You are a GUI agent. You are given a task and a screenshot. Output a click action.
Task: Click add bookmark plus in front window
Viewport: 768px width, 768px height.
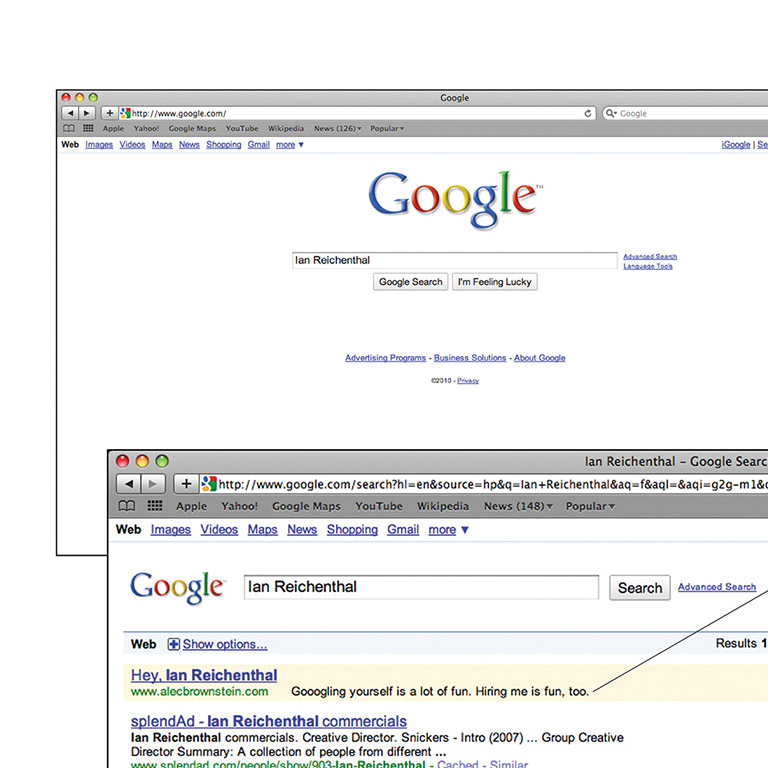186,484
